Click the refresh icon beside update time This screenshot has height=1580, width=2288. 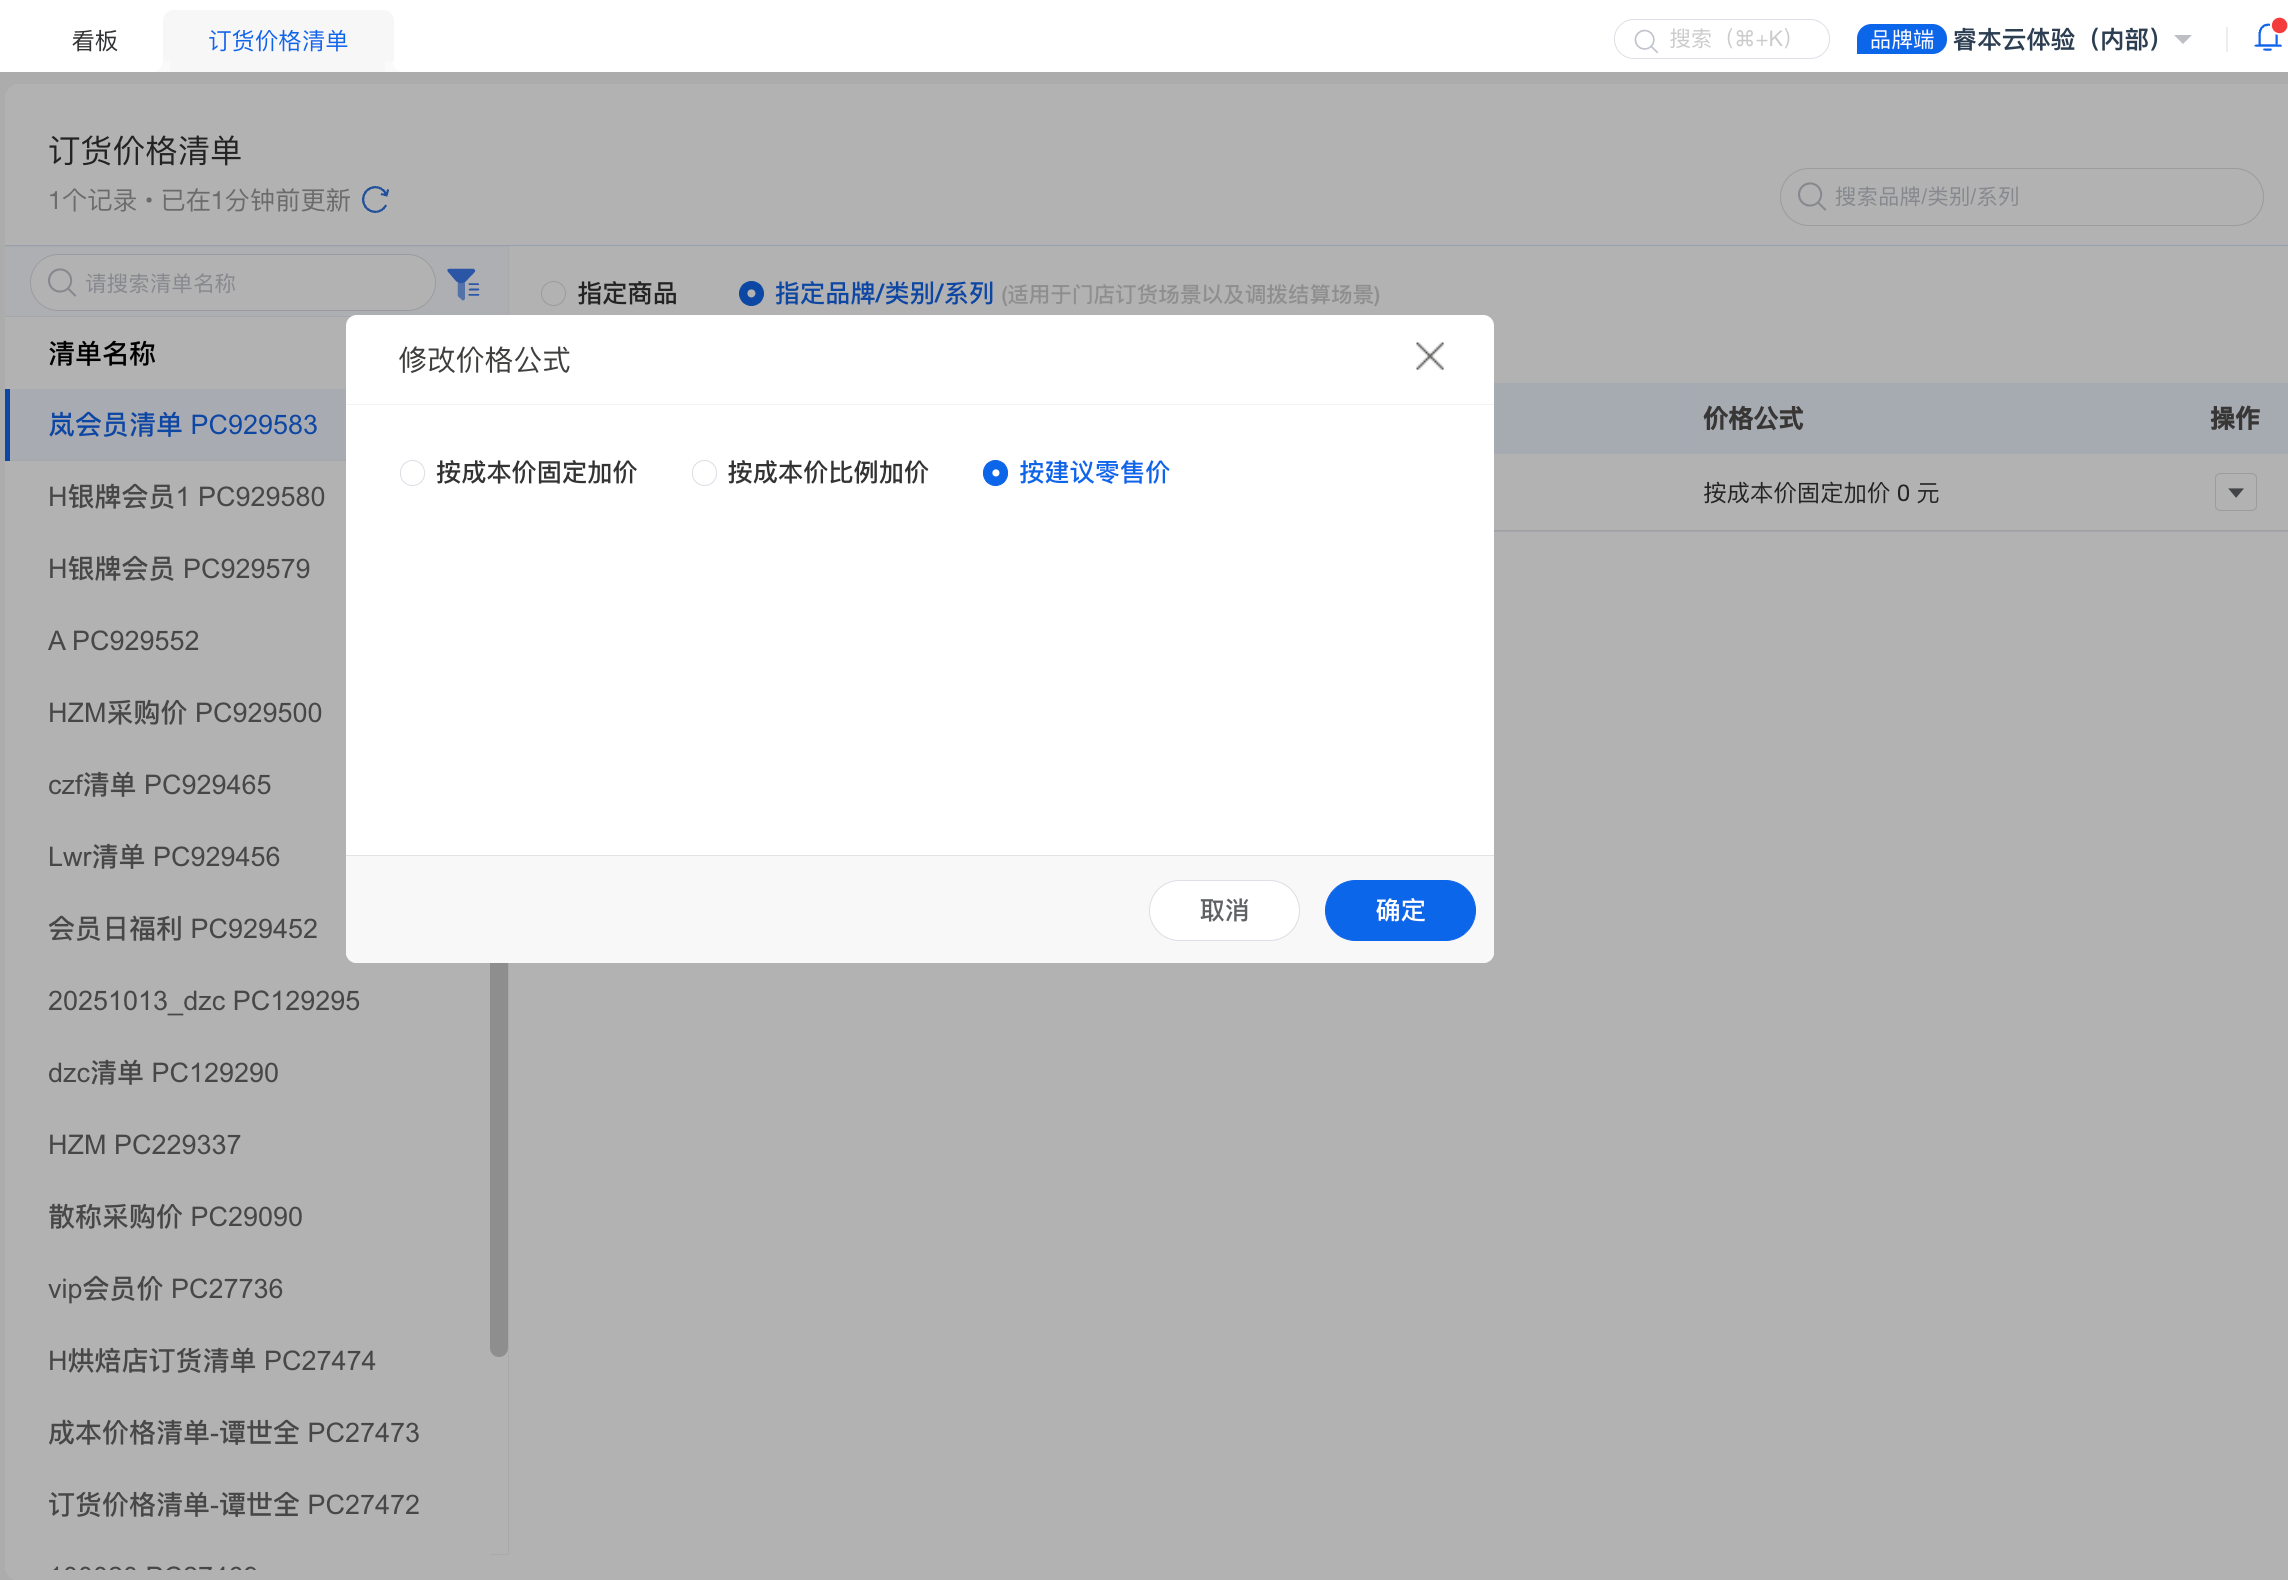pyautogui.click(x=376, y=200)
